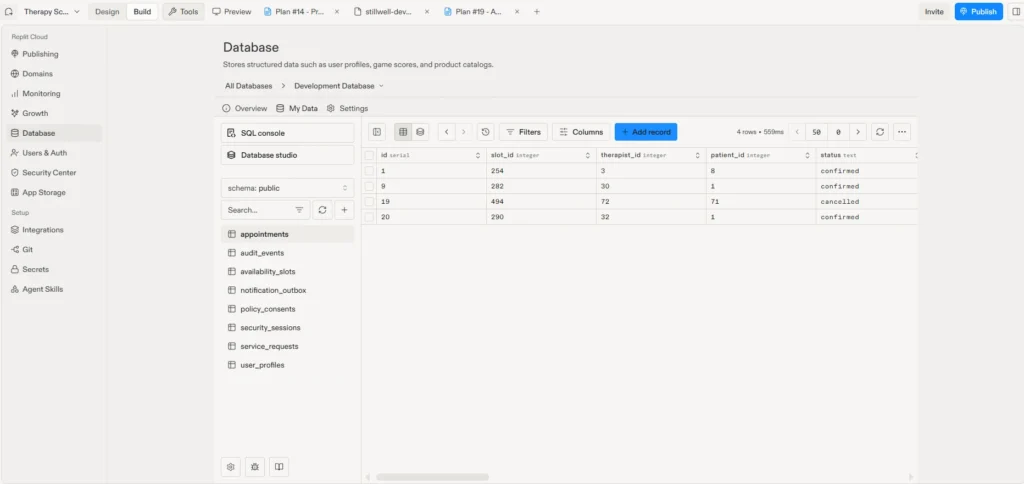Open the history clock icon in toolbar
Viewport: 1024px width, 484px height.
click(x=485, y=132)
